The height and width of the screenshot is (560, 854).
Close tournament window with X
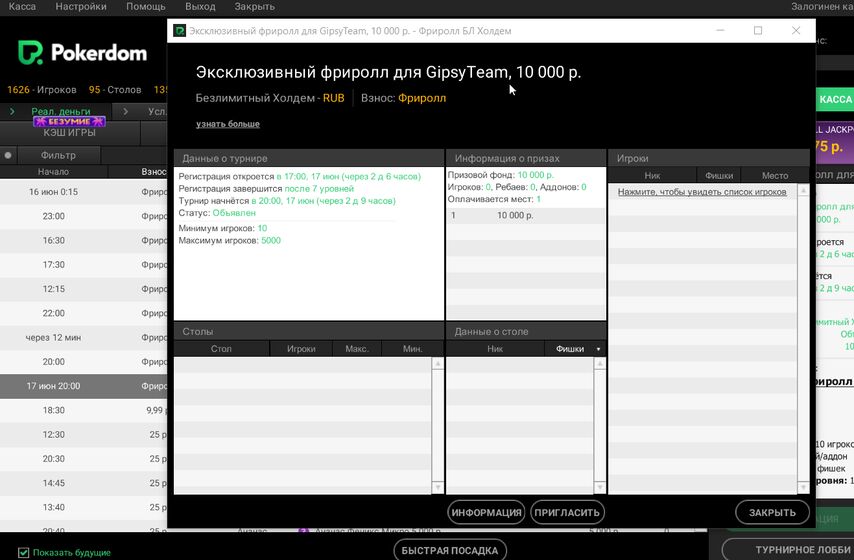click(x=796, y=31)
